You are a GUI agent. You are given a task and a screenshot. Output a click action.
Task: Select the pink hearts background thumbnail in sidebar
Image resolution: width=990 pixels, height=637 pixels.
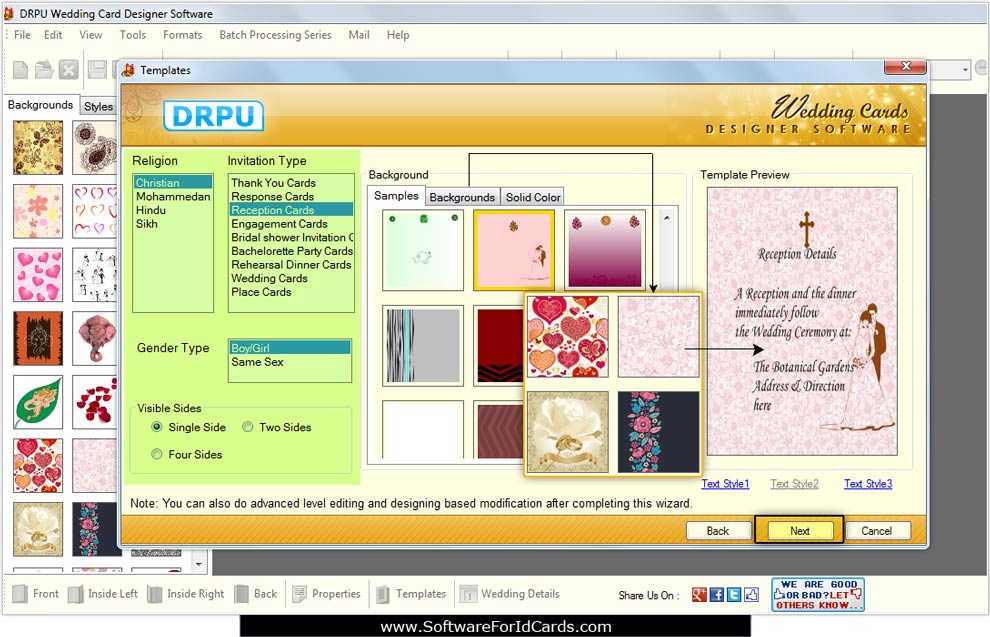pos(38,275)
